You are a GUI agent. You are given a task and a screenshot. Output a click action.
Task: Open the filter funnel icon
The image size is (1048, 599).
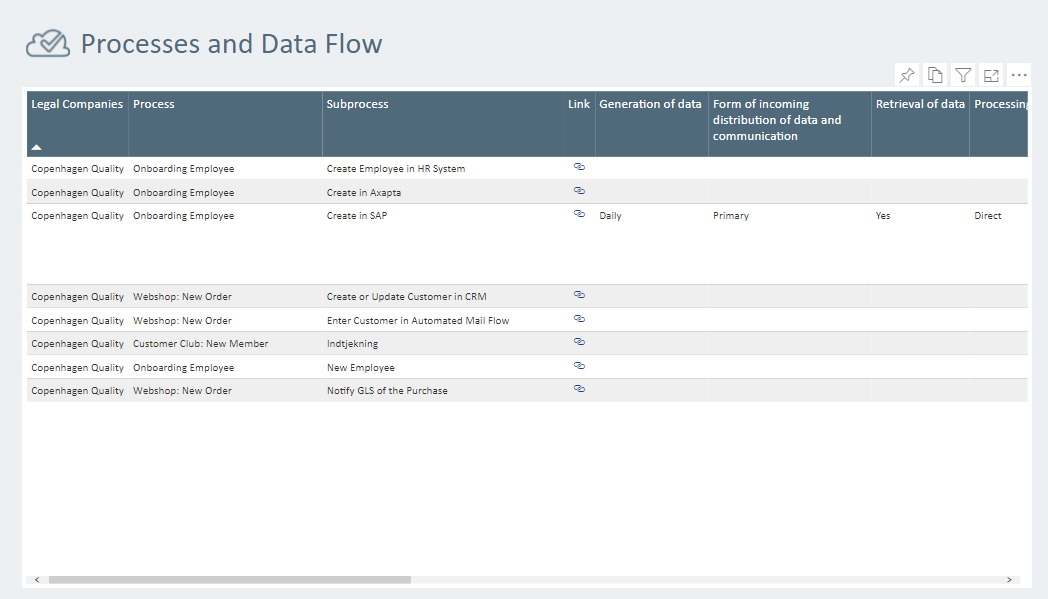963,75
